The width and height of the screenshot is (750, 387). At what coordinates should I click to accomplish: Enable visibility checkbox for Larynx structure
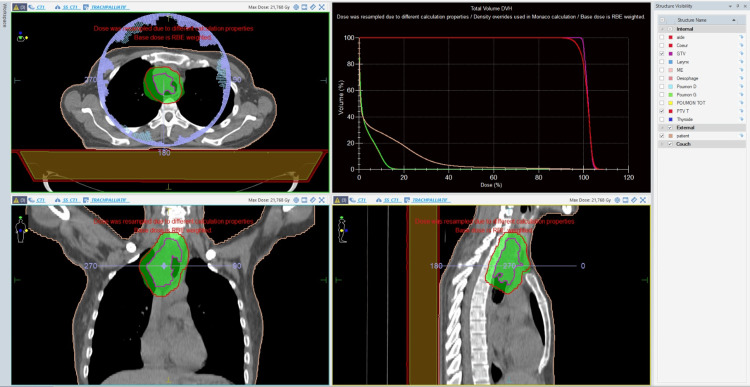(662, 62)
